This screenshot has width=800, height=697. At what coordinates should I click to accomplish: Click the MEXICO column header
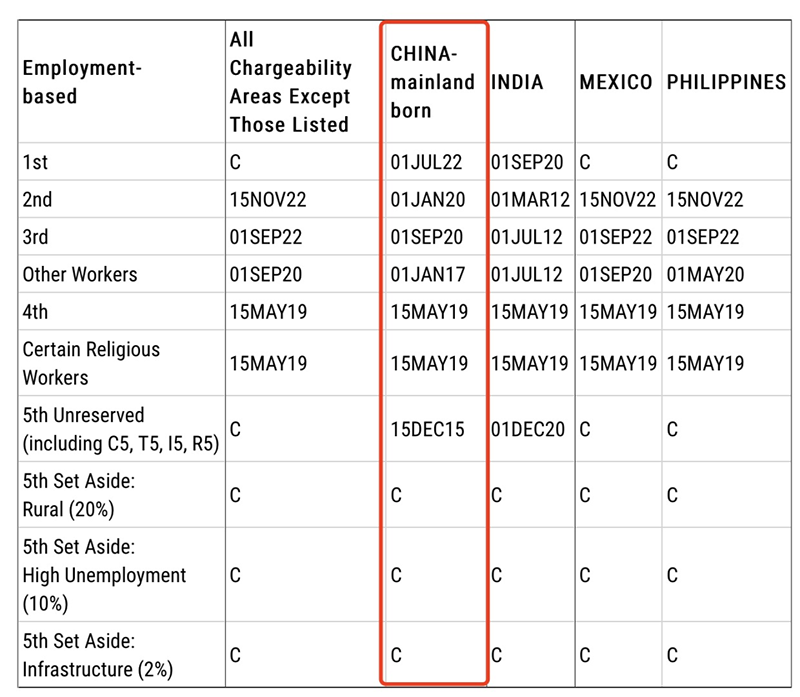point(615,82)
